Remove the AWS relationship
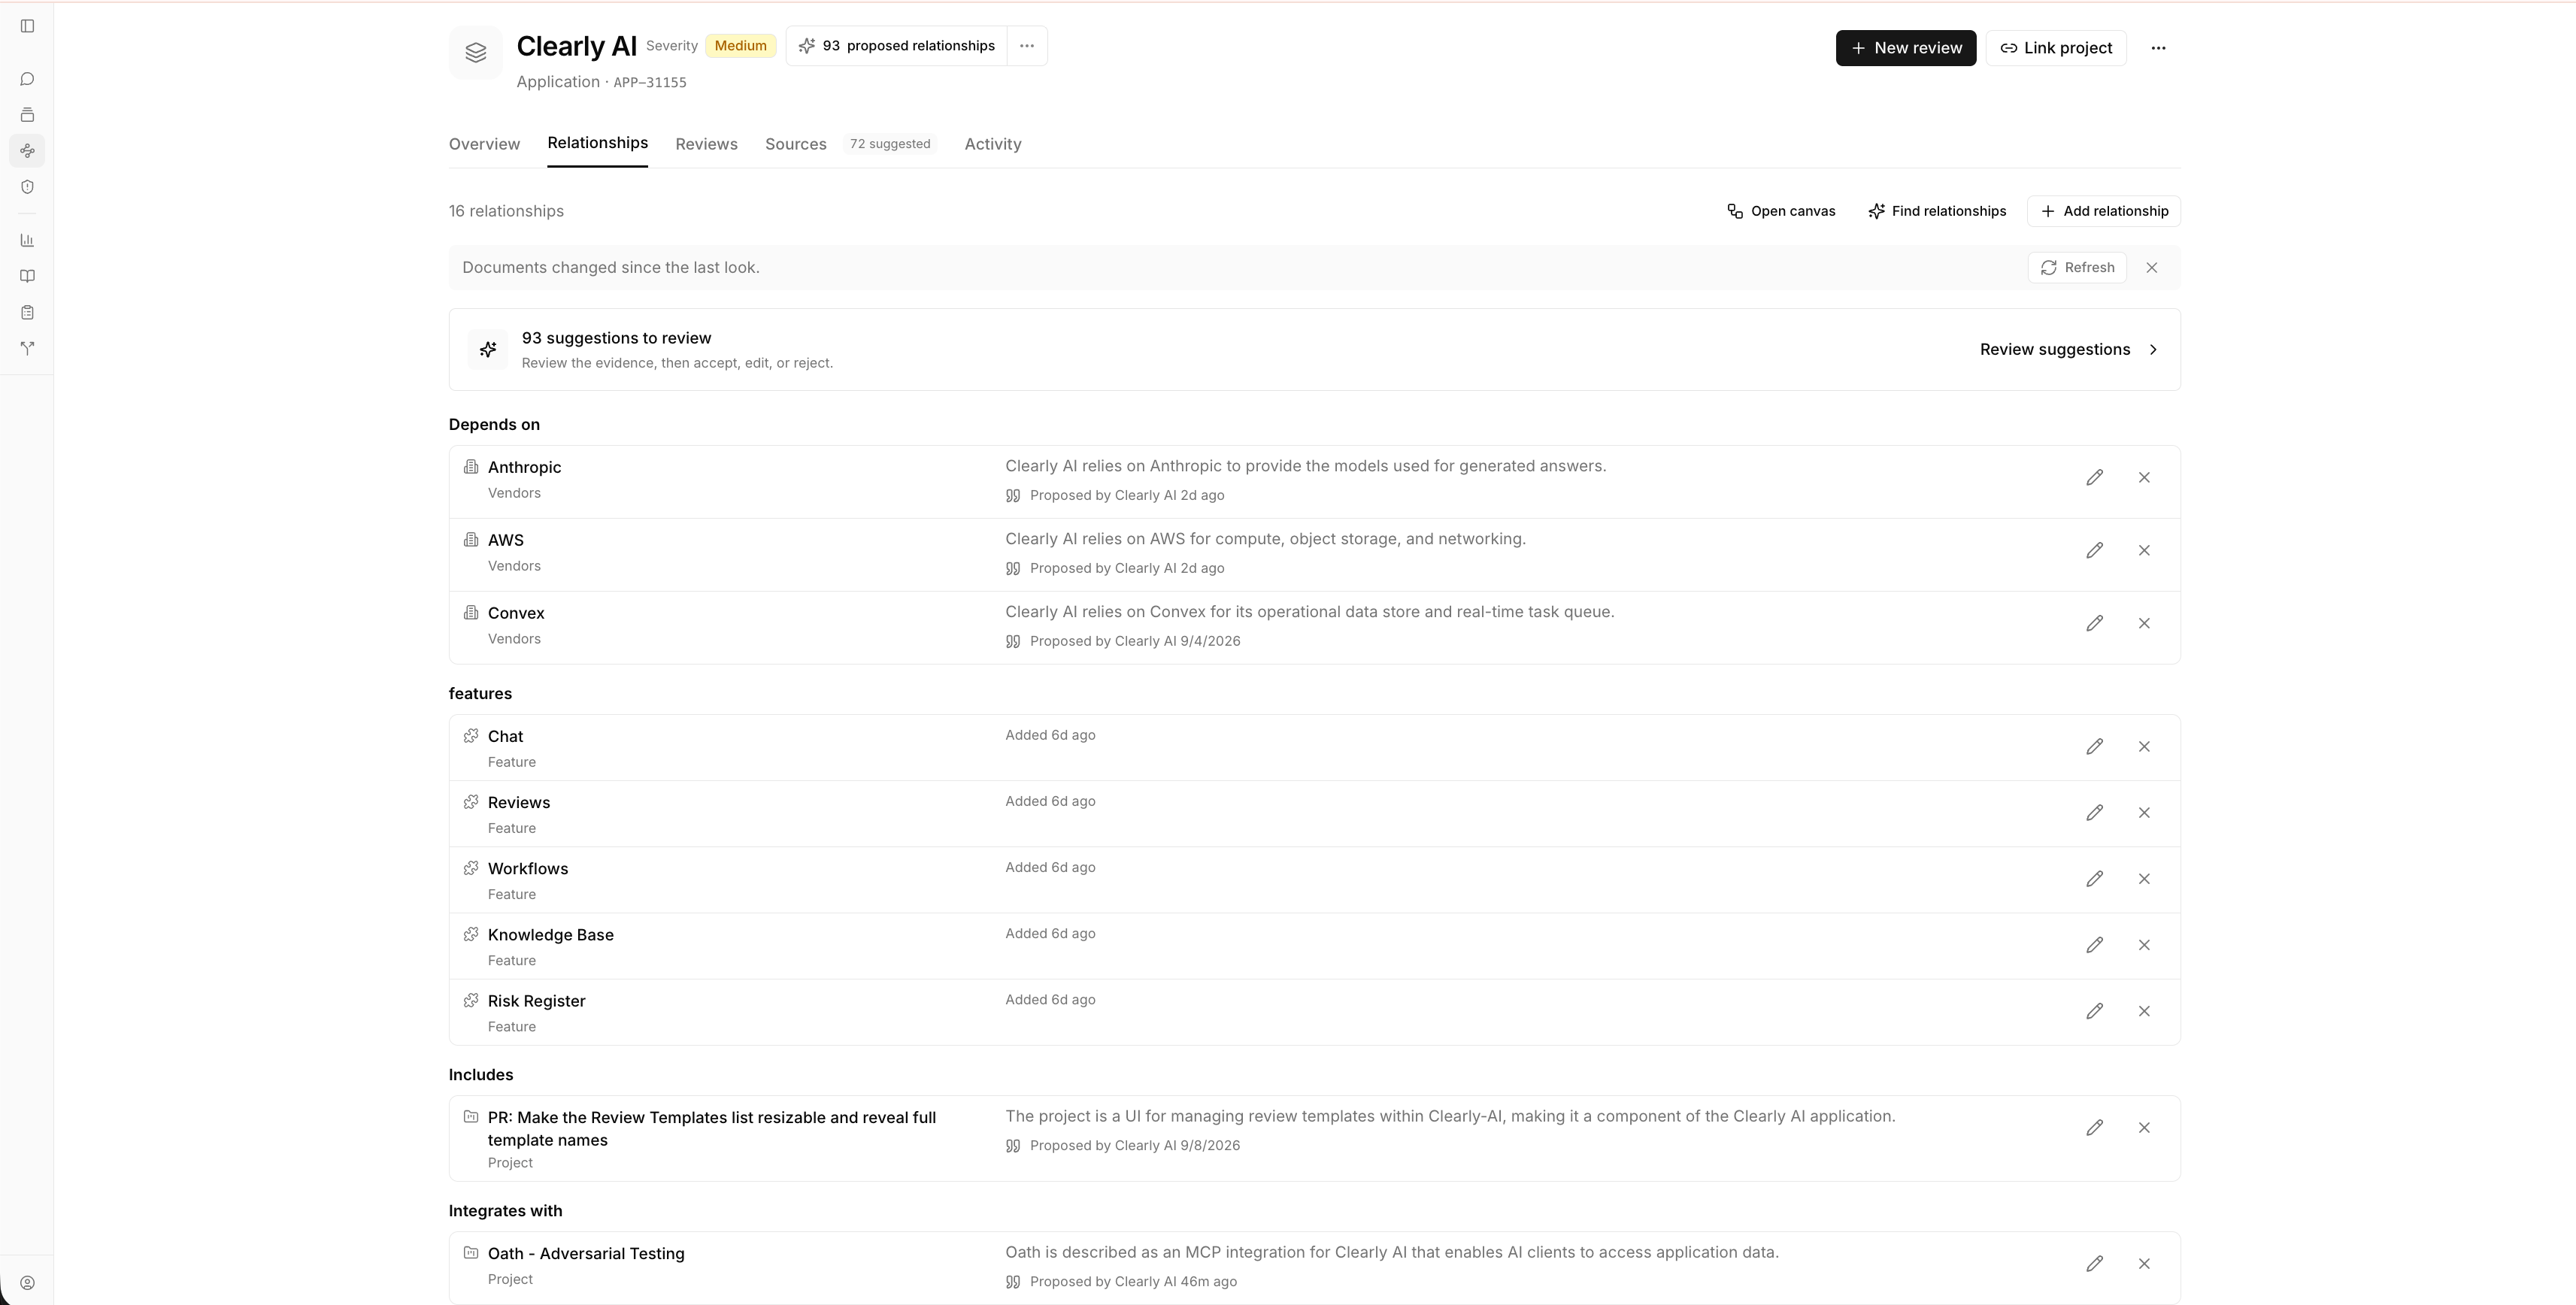This screenshot has width=2576, height=1305. [x=2144, y=551]
